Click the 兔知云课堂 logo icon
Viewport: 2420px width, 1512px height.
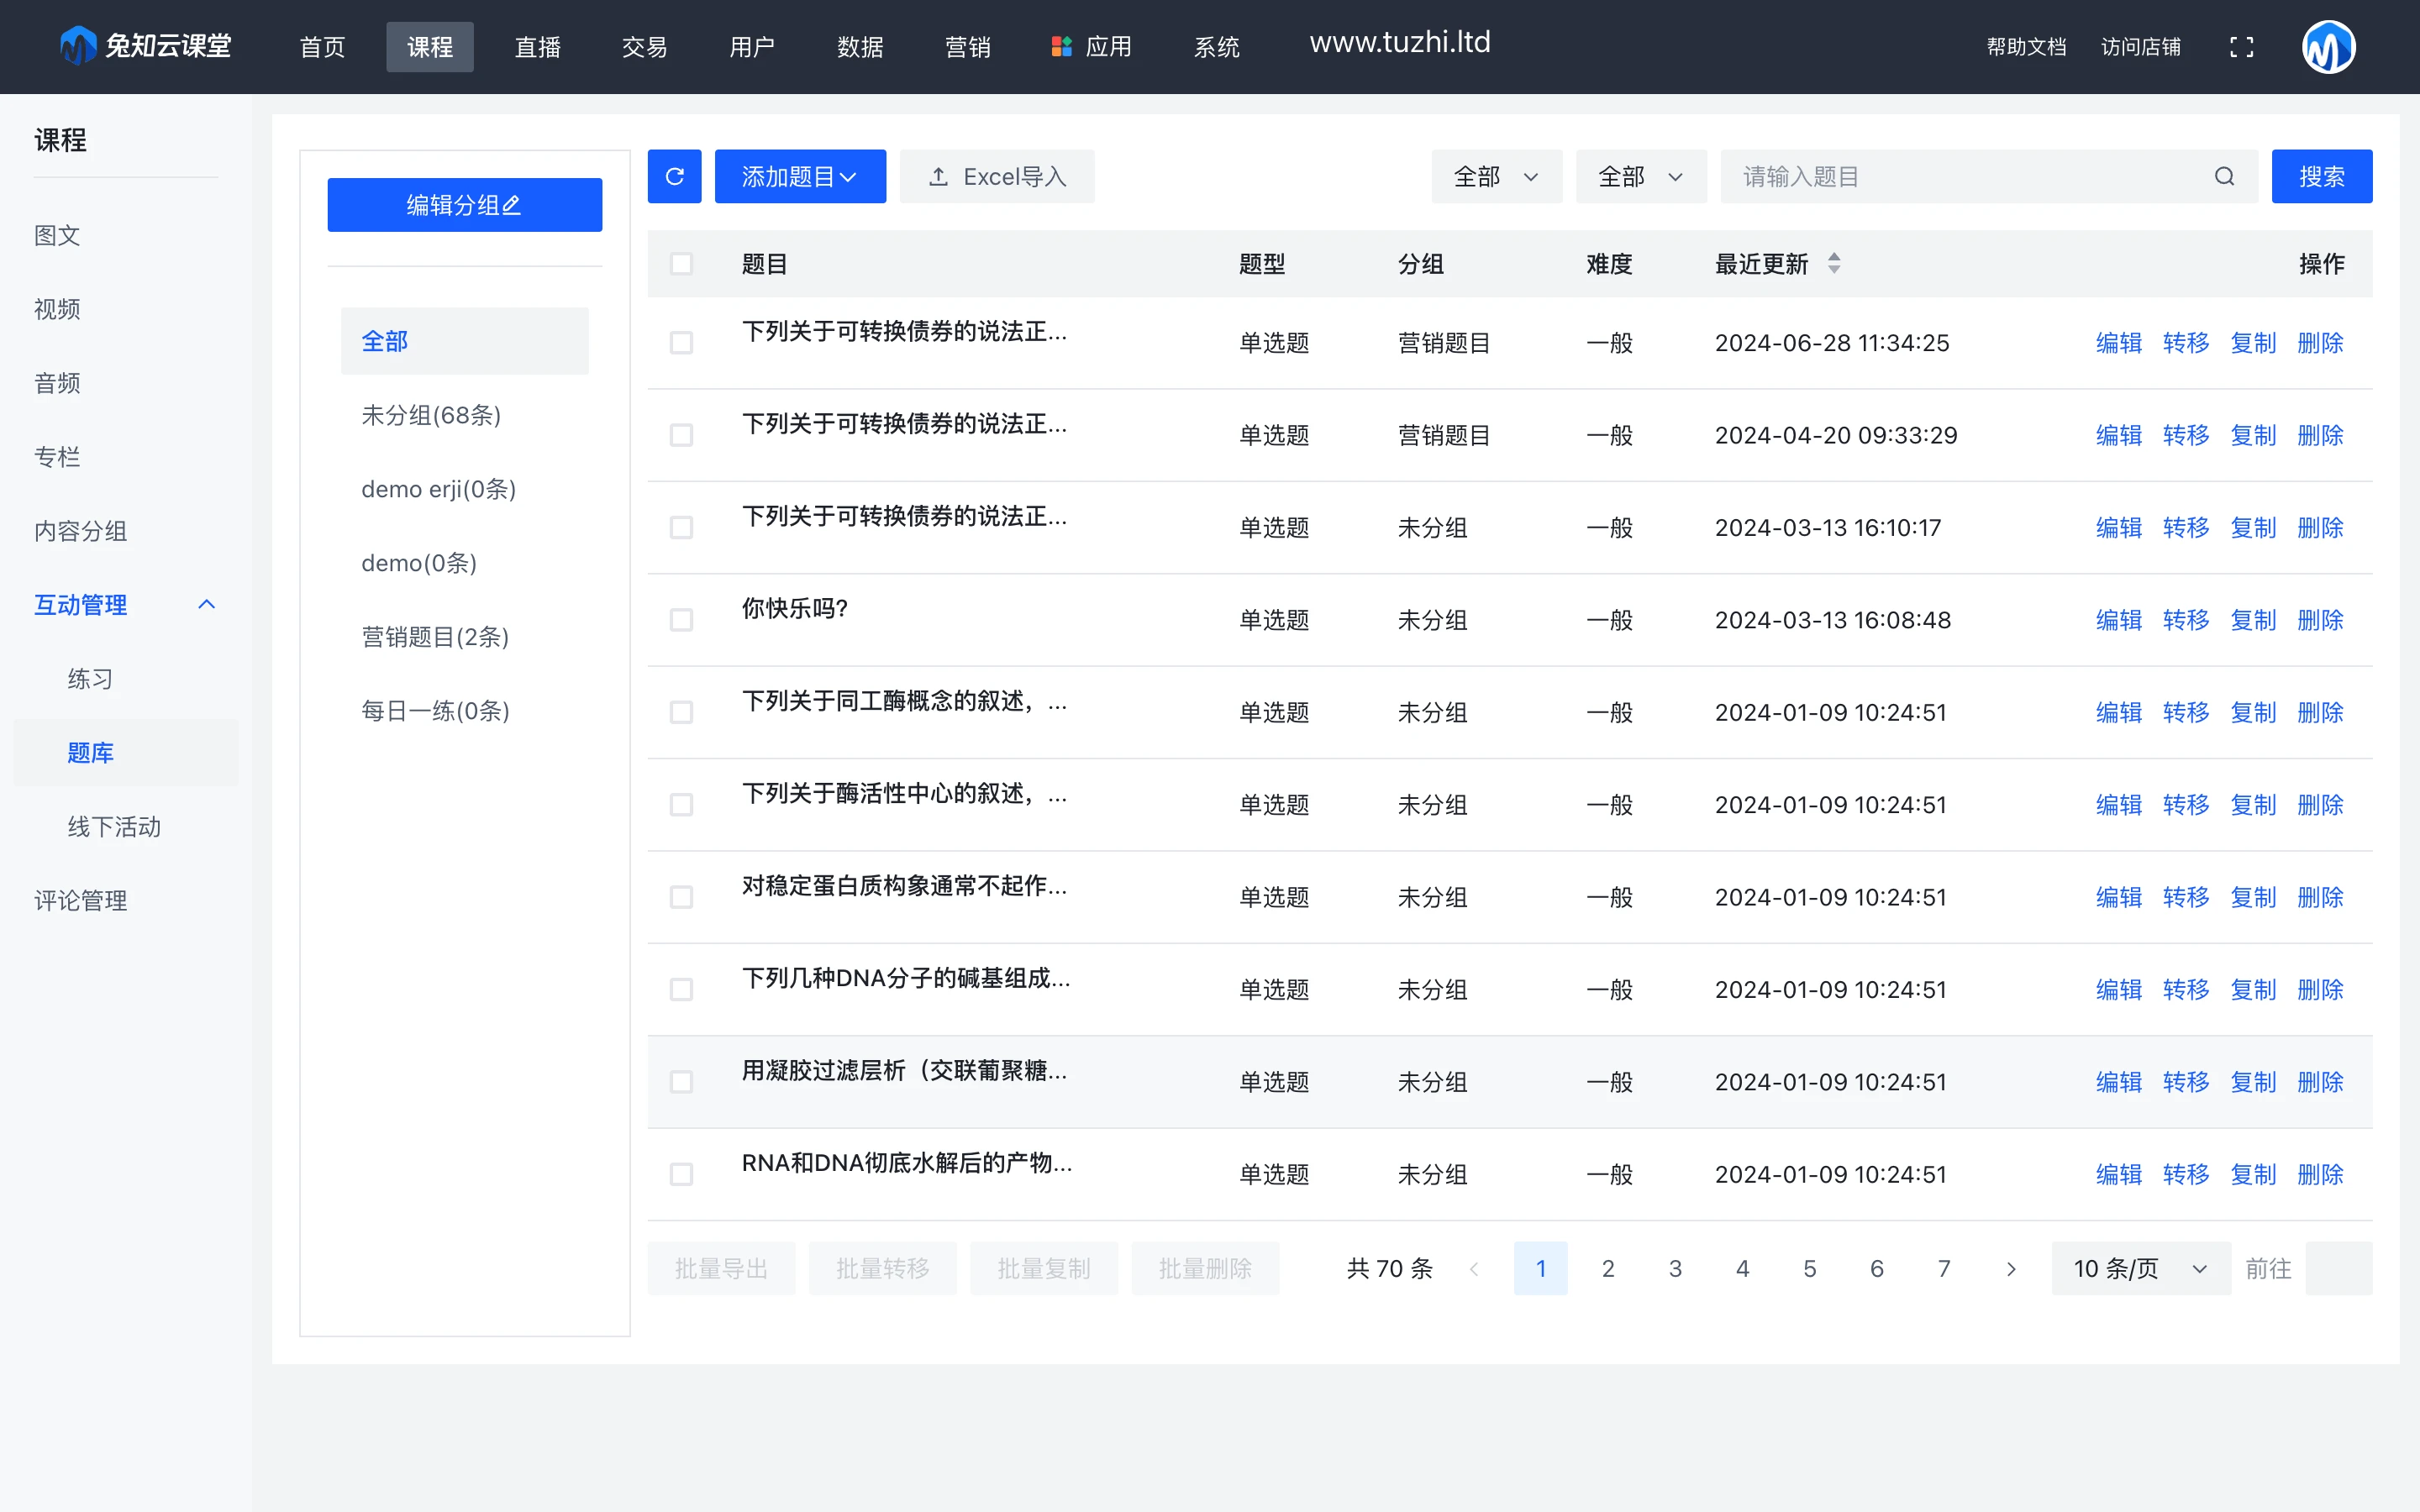click(78, 46)
